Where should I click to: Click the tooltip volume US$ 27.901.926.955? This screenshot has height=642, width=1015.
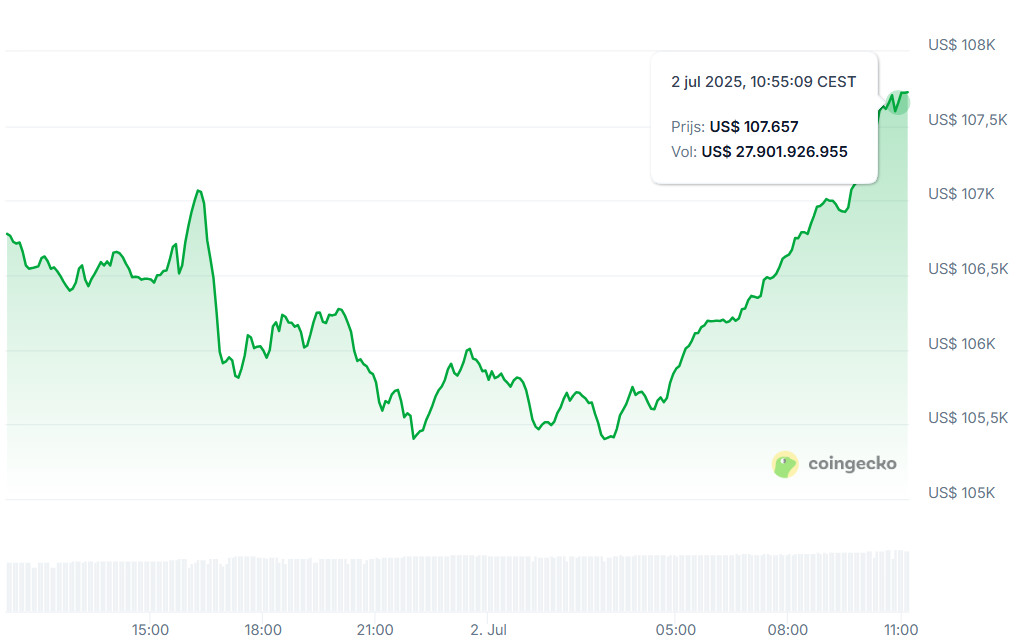pyautogui.click(x=775, y=152)
